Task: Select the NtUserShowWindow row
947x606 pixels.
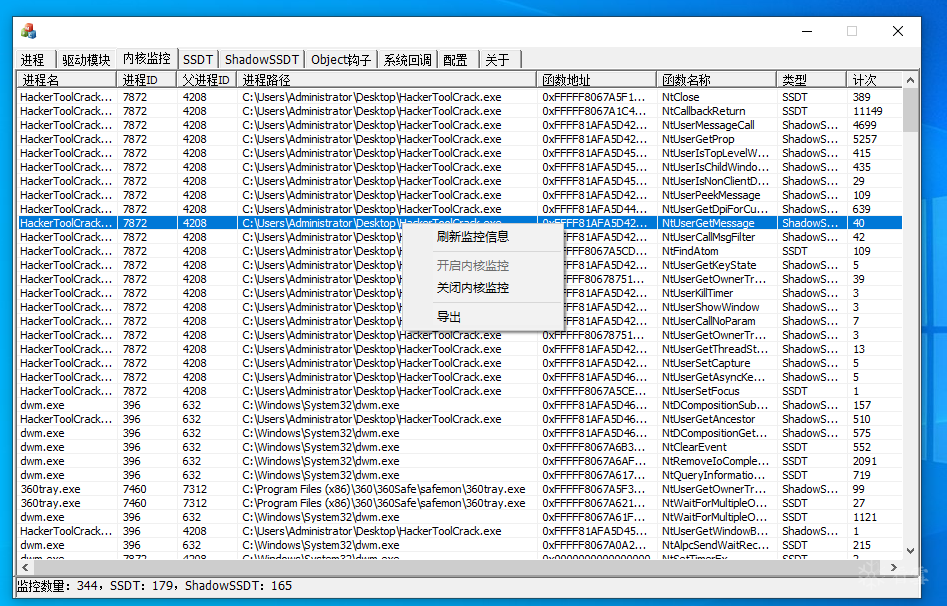Action: pyautogui.click(x=460, y=307)
